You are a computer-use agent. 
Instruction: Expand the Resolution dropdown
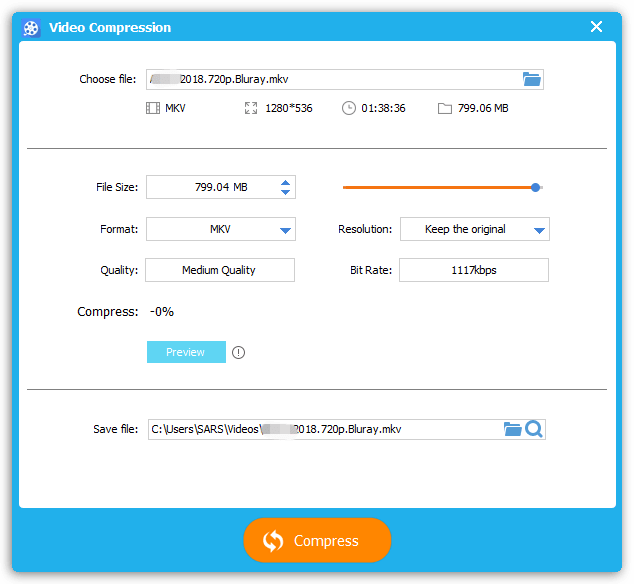click(539, 230)
